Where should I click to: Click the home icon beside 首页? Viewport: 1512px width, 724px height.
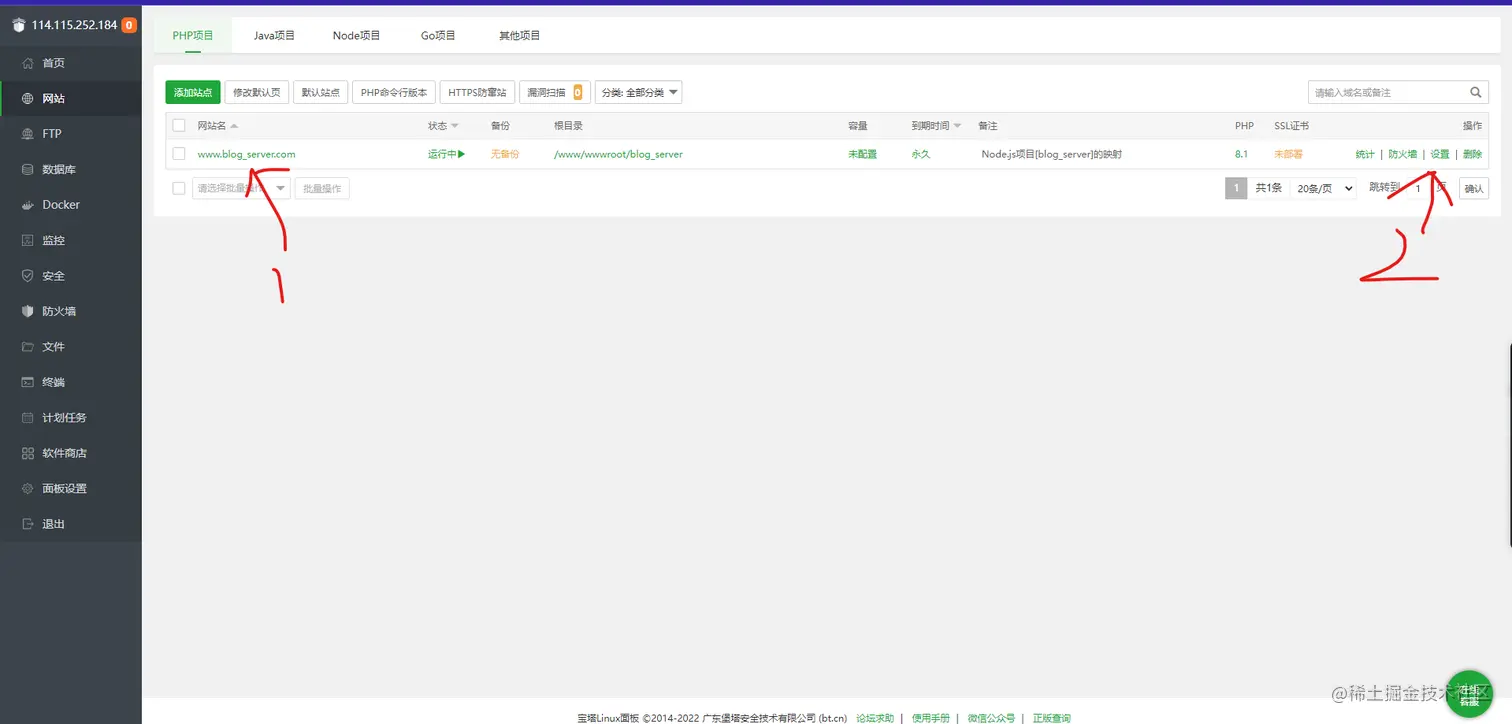pos(28,63)
